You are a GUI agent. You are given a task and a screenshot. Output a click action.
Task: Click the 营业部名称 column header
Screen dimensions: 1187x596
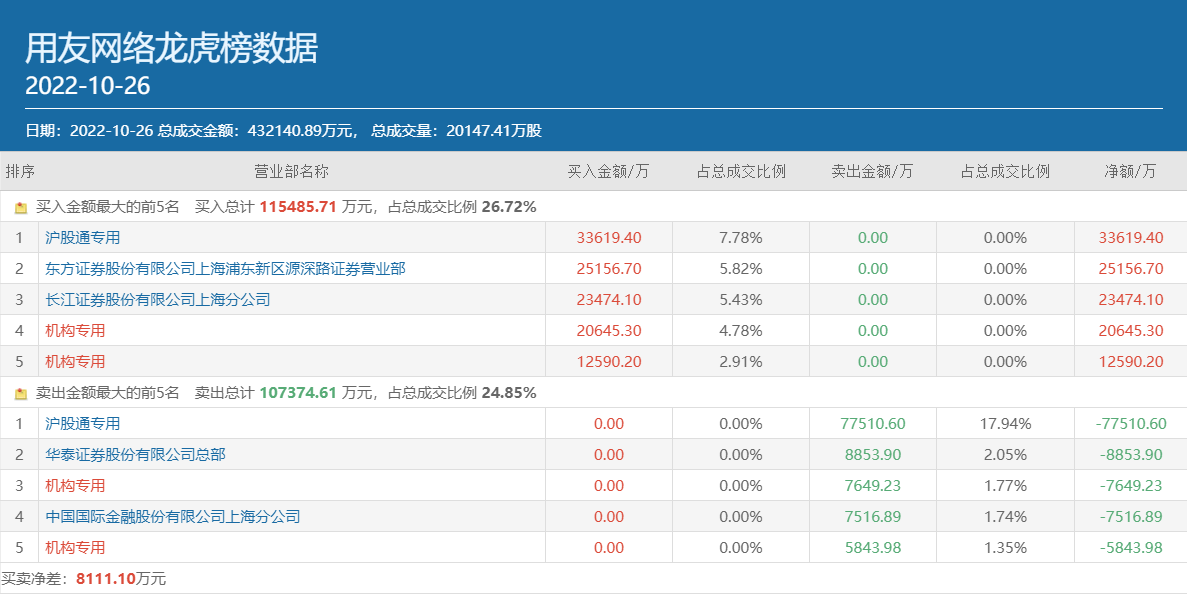click(291, 171)
